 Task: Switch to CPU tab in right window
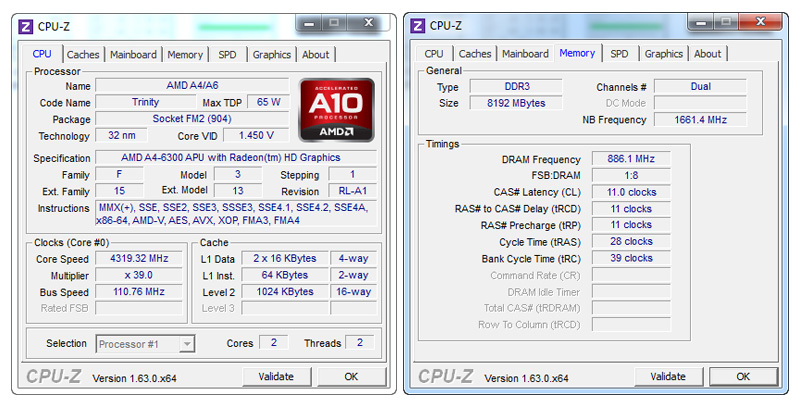[434, 54]
